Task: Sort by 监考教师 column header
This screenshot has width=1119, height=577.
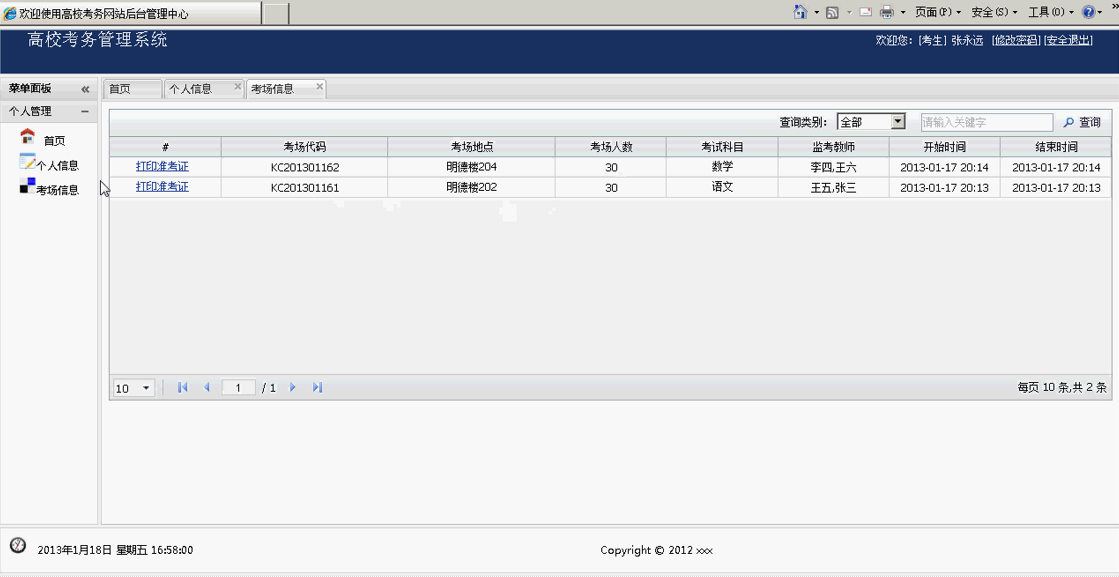Action: coord(834,147)
